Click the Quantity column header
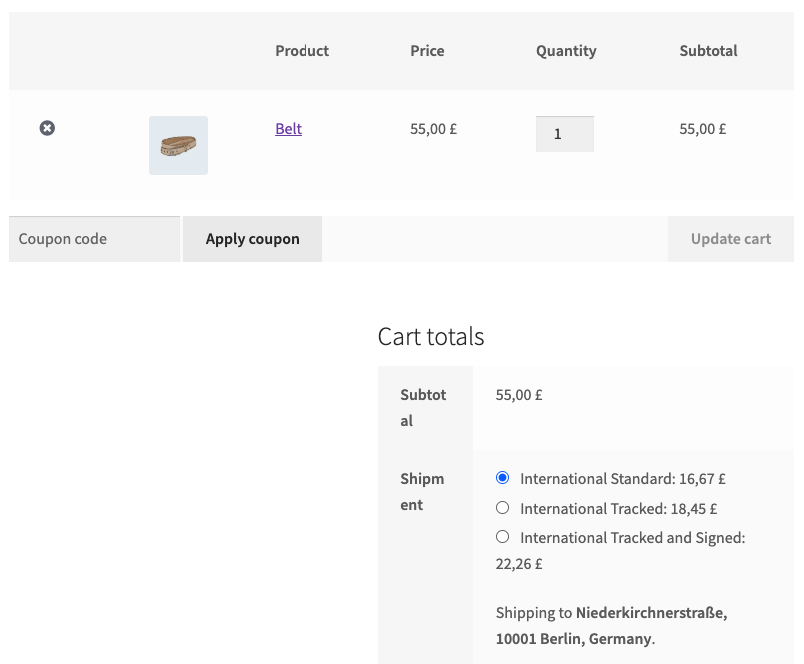 tap(566, 50)
